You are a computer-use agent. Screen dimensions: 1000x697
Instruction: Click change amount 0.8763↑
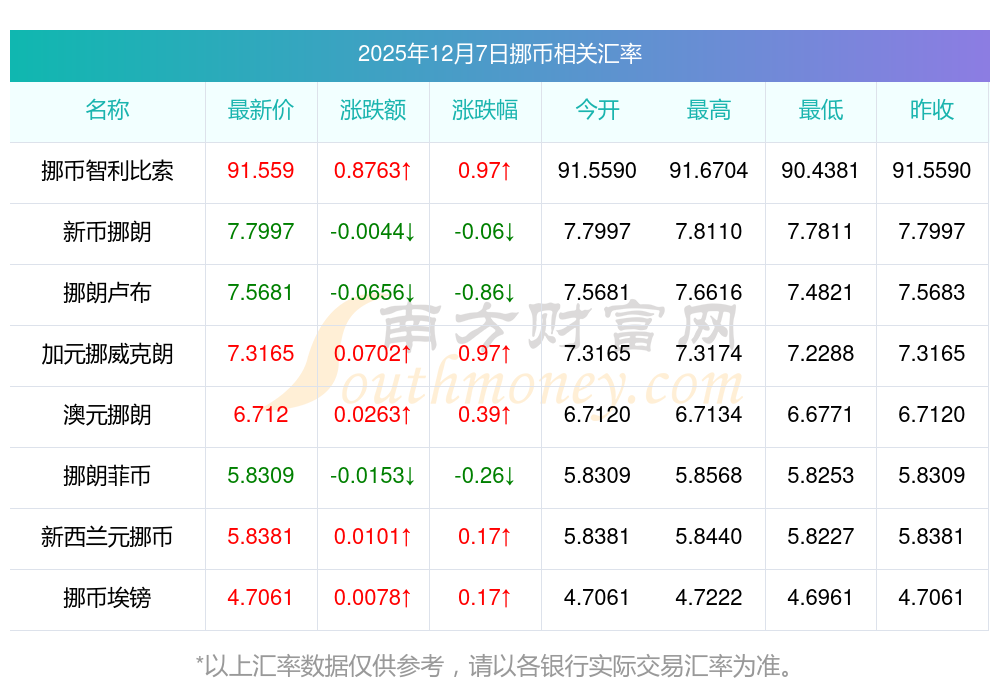(x=373, y=170)
